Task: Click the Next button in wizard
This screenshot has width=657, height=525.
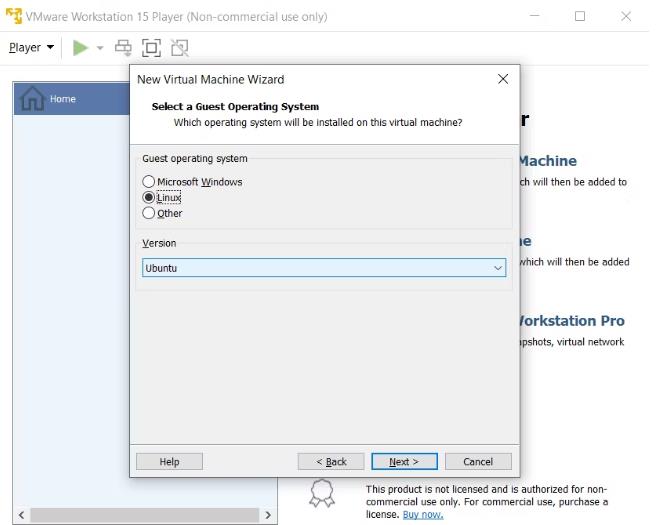Action: coord(404,461)
